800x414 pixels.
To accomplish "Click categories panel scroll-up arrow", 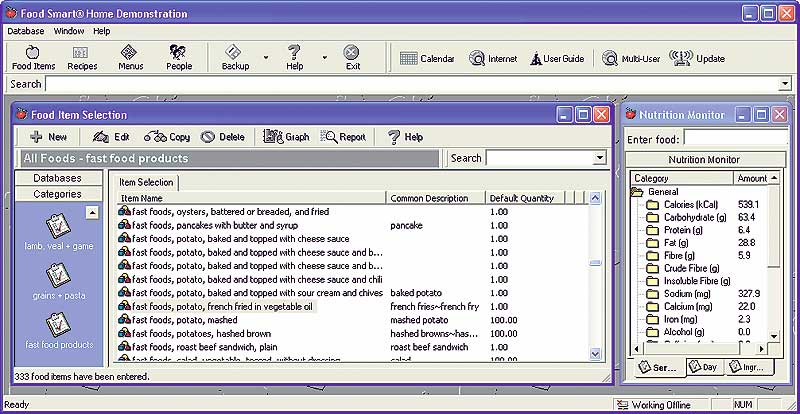I will [92, 212].
